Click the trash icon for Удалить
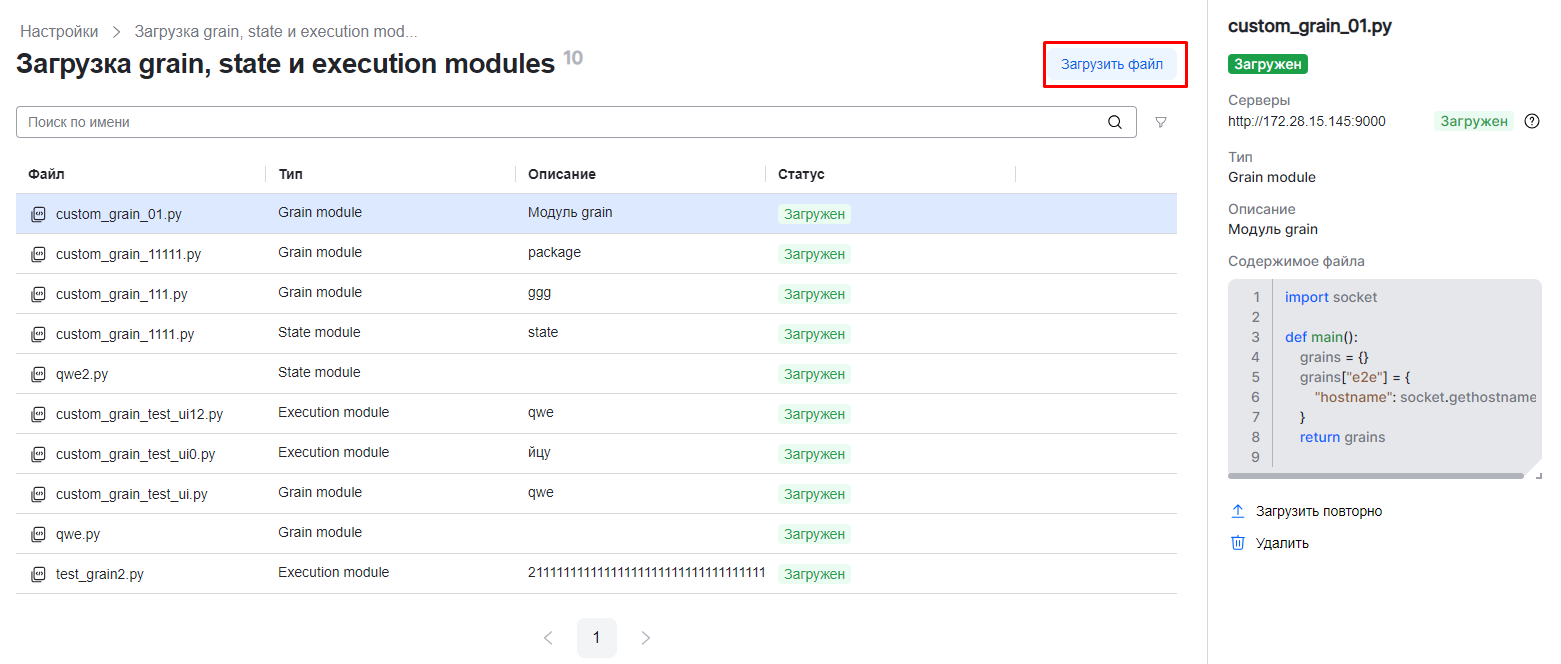The image size is (1561, 664). [1238, 543]
